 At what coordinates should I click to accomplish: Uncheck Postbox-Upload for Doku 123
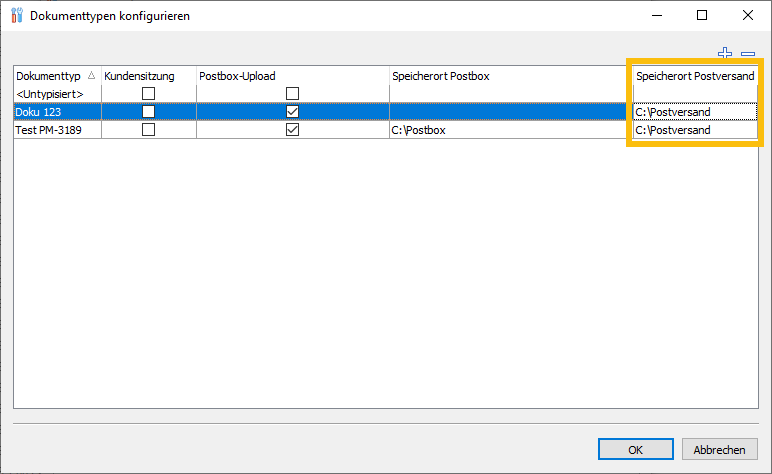pos(292,112)
